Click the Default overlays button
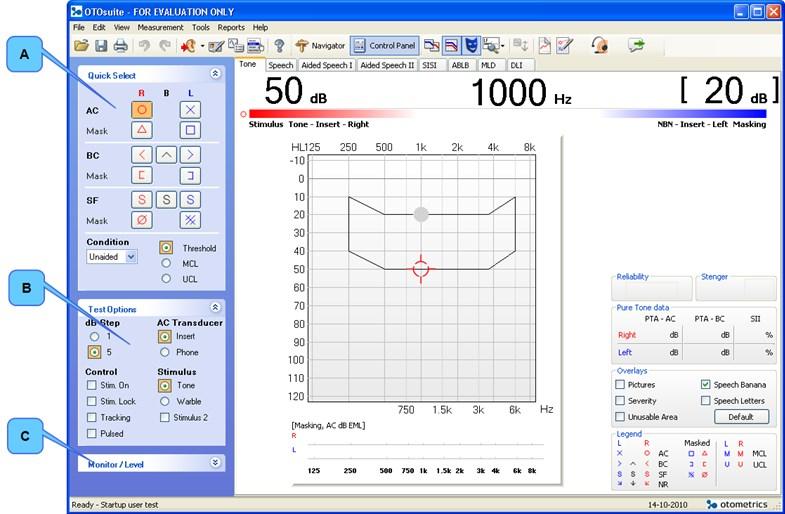This screenshot has height=514, width=785. coord(741,417)
